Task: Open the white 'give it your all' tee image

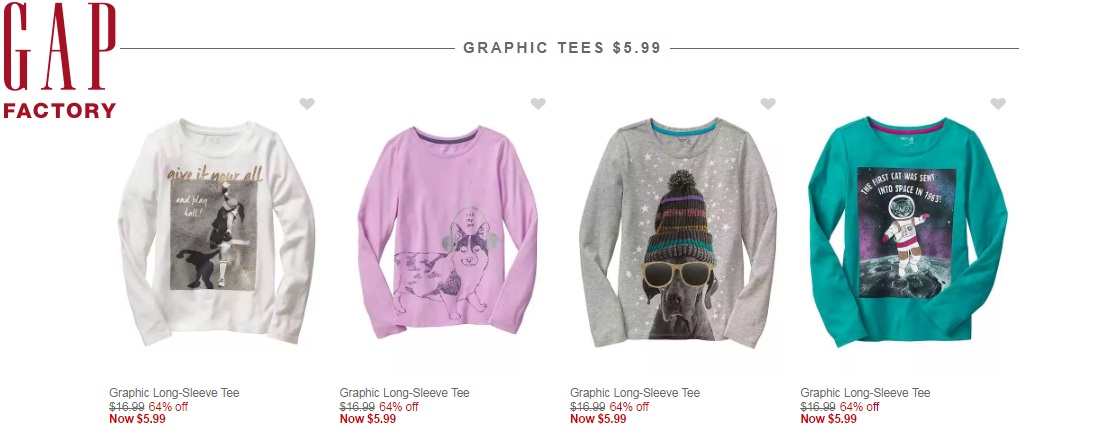Action: pyautogui.click(x=216, y=231)
